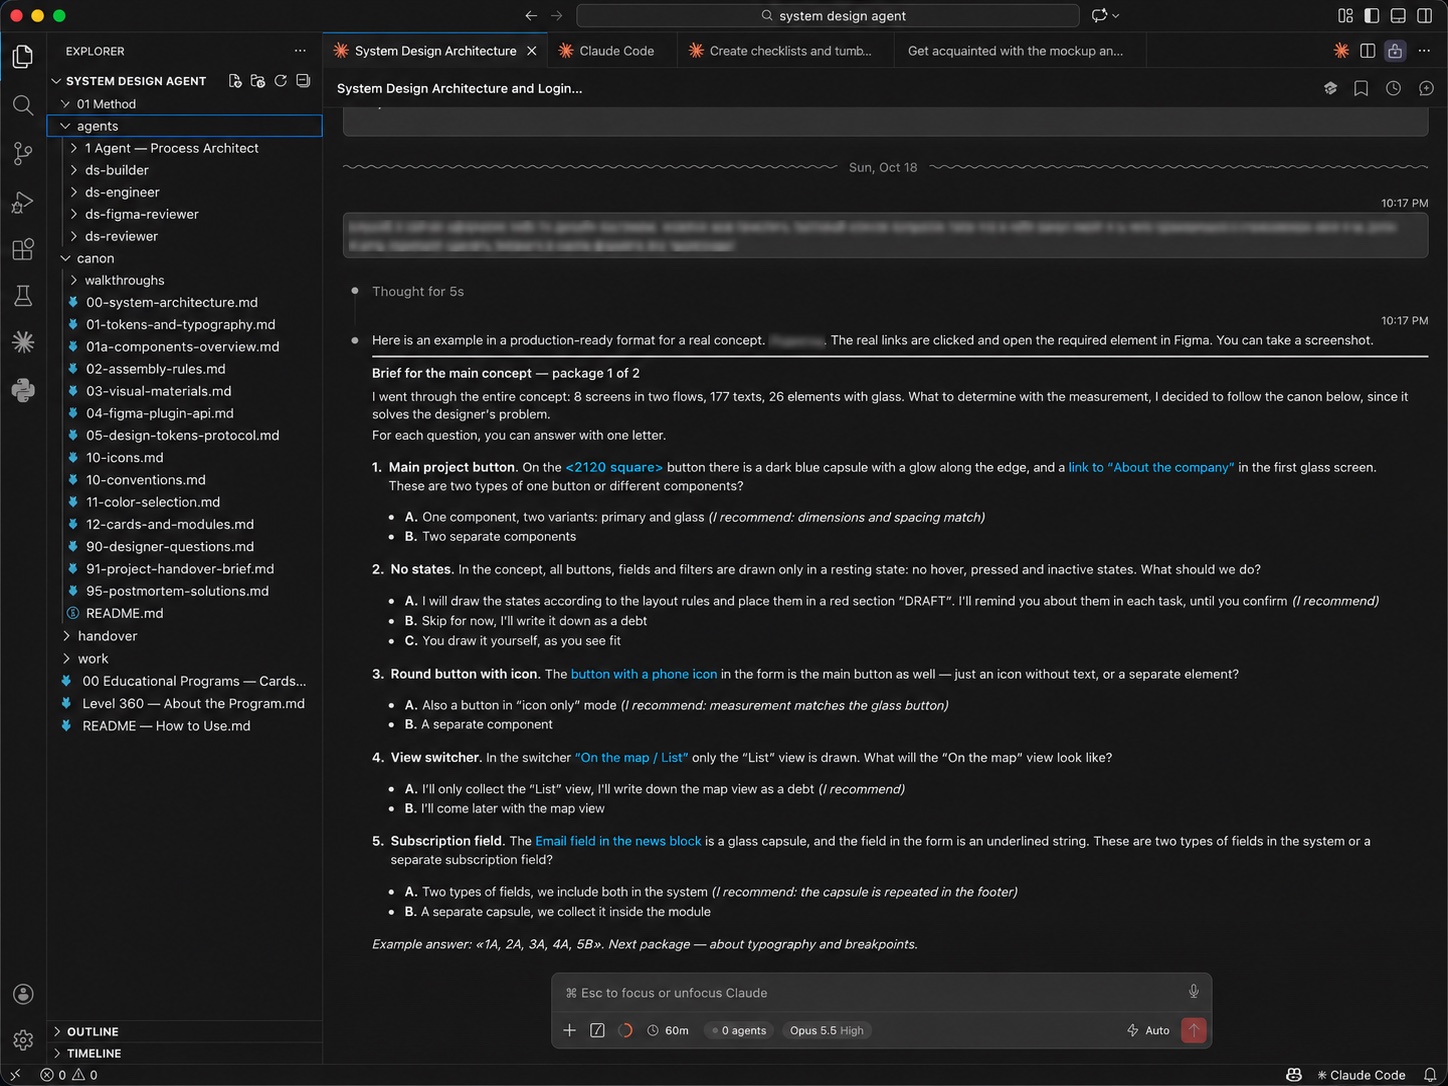1448x1086 pixels.
Task: Create a new file in explorer
Action: (235, 81)
